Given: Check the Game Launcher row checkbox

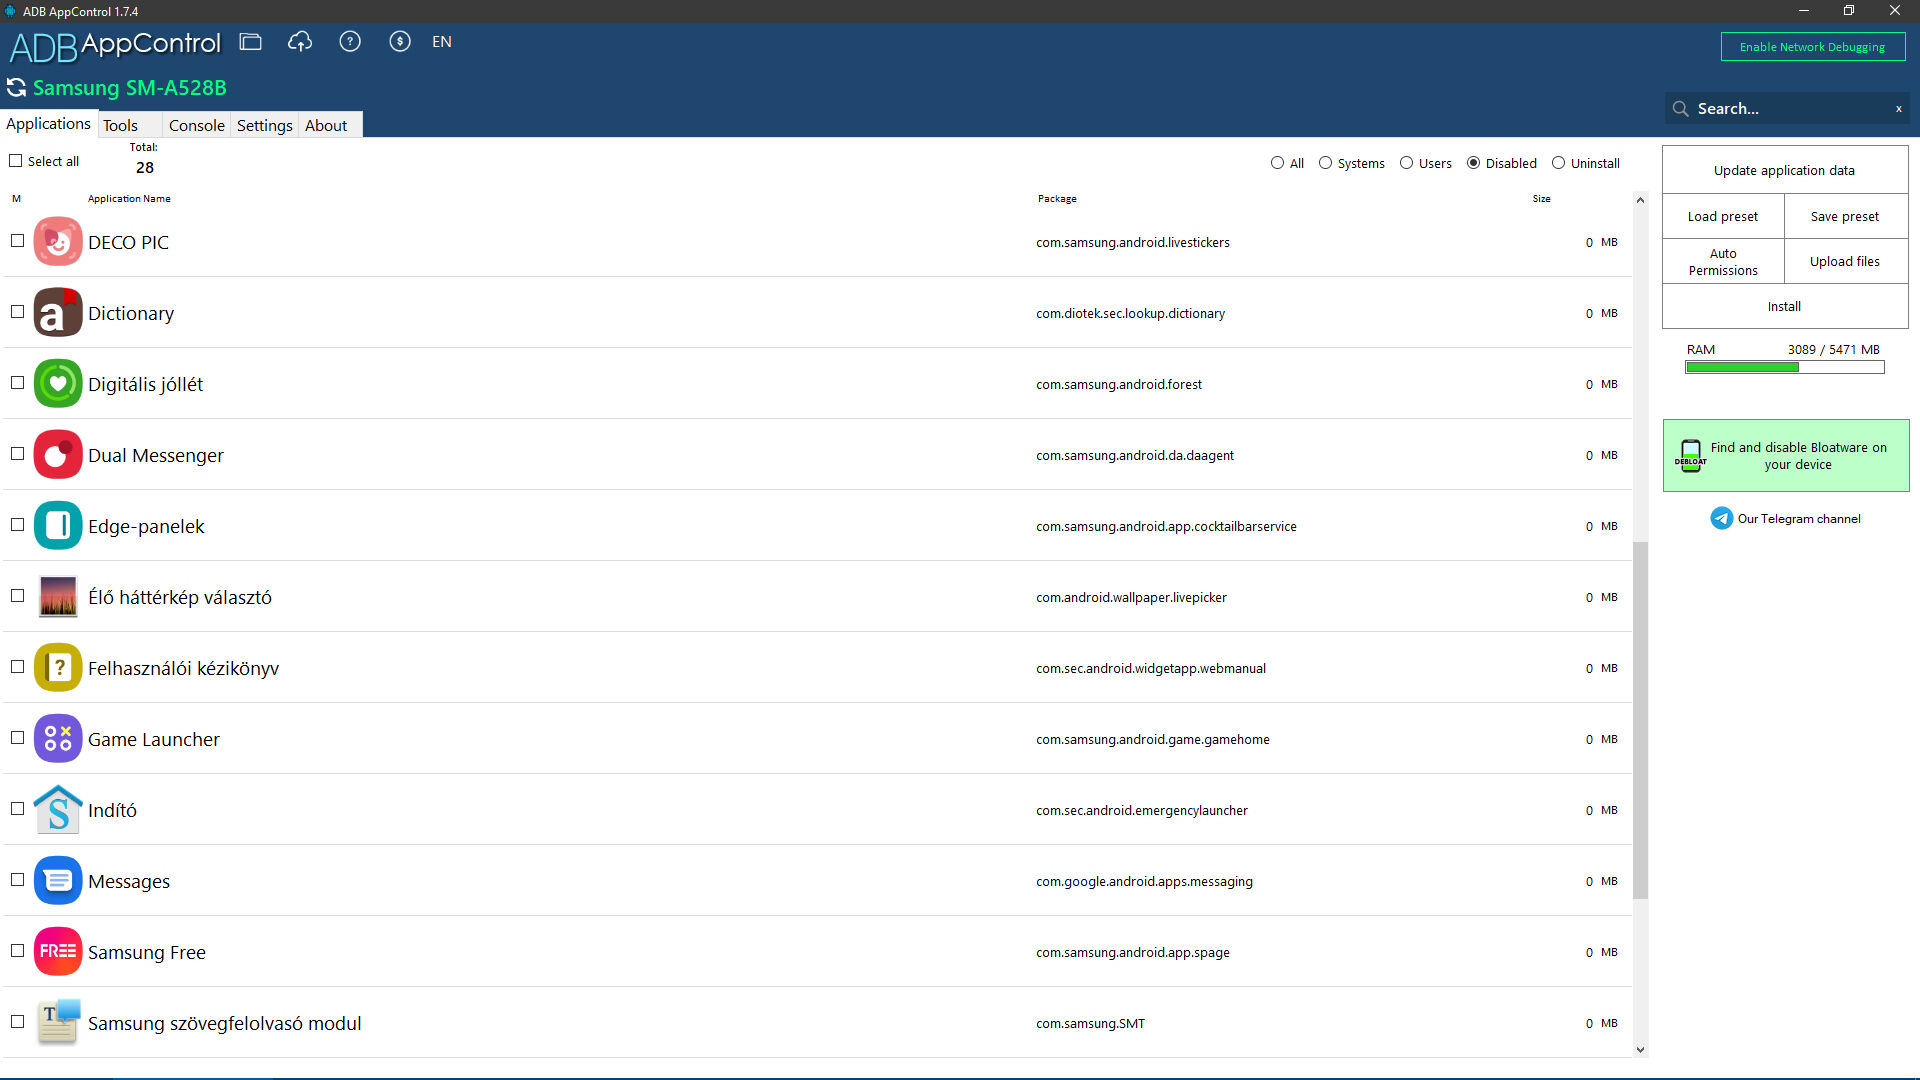Looking at the screenshot, I should click(17, 738).
